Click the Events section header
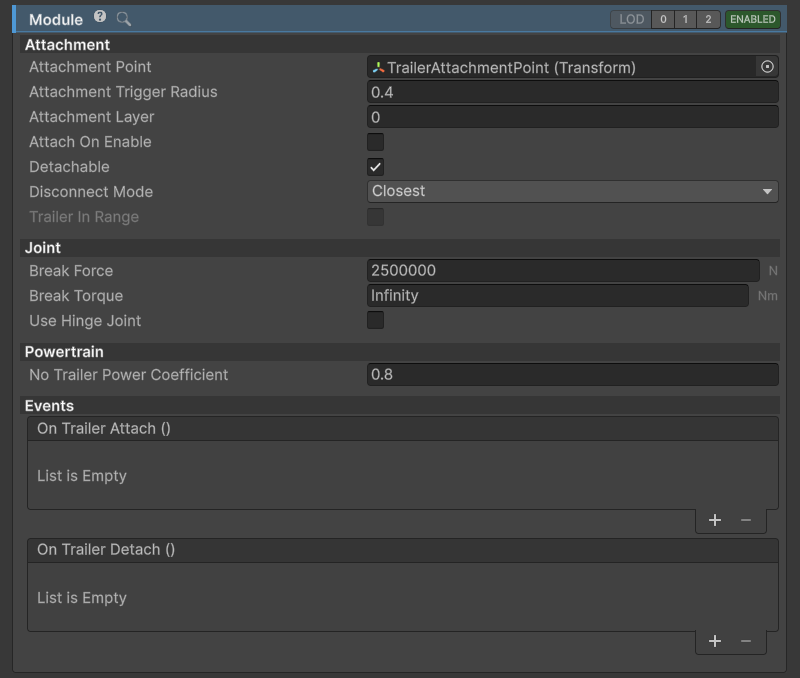This screenshot has width=800, height=678. (x=399, y=406)
